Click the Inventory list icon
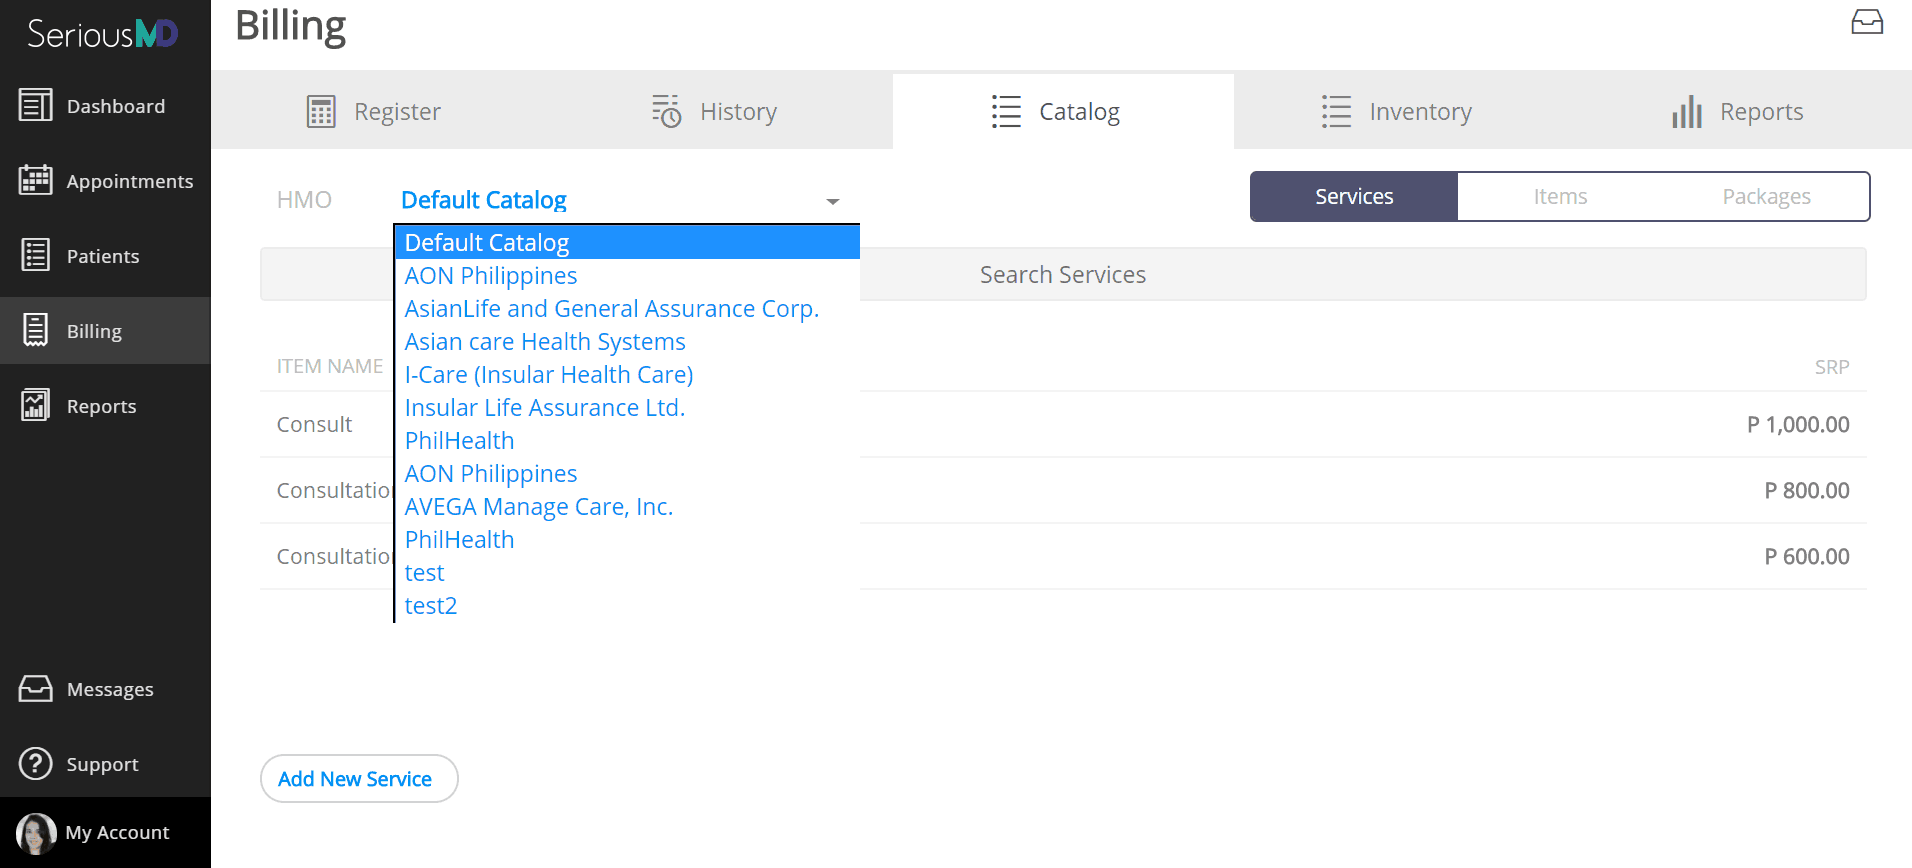This screenshot has height=868, width=1912. (1336, 111)
